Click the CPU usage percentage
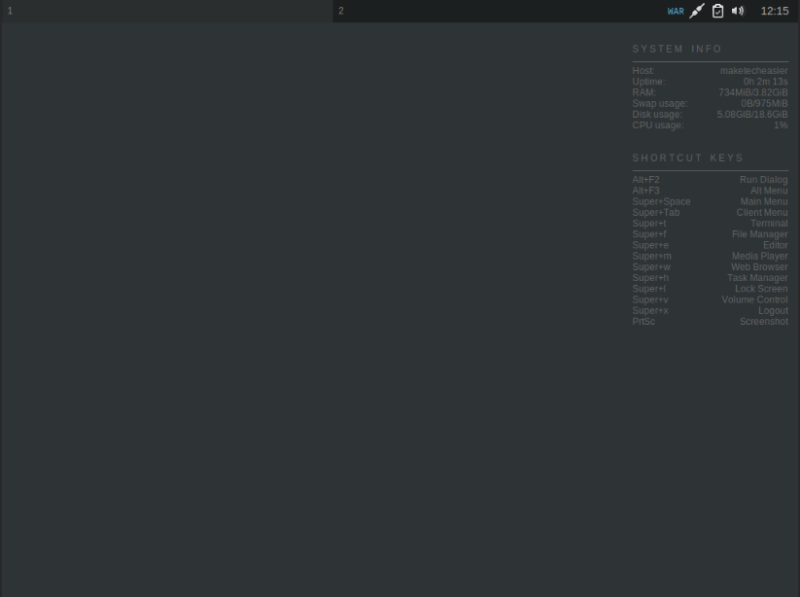The image size is (800, 597). click(782, 124)
